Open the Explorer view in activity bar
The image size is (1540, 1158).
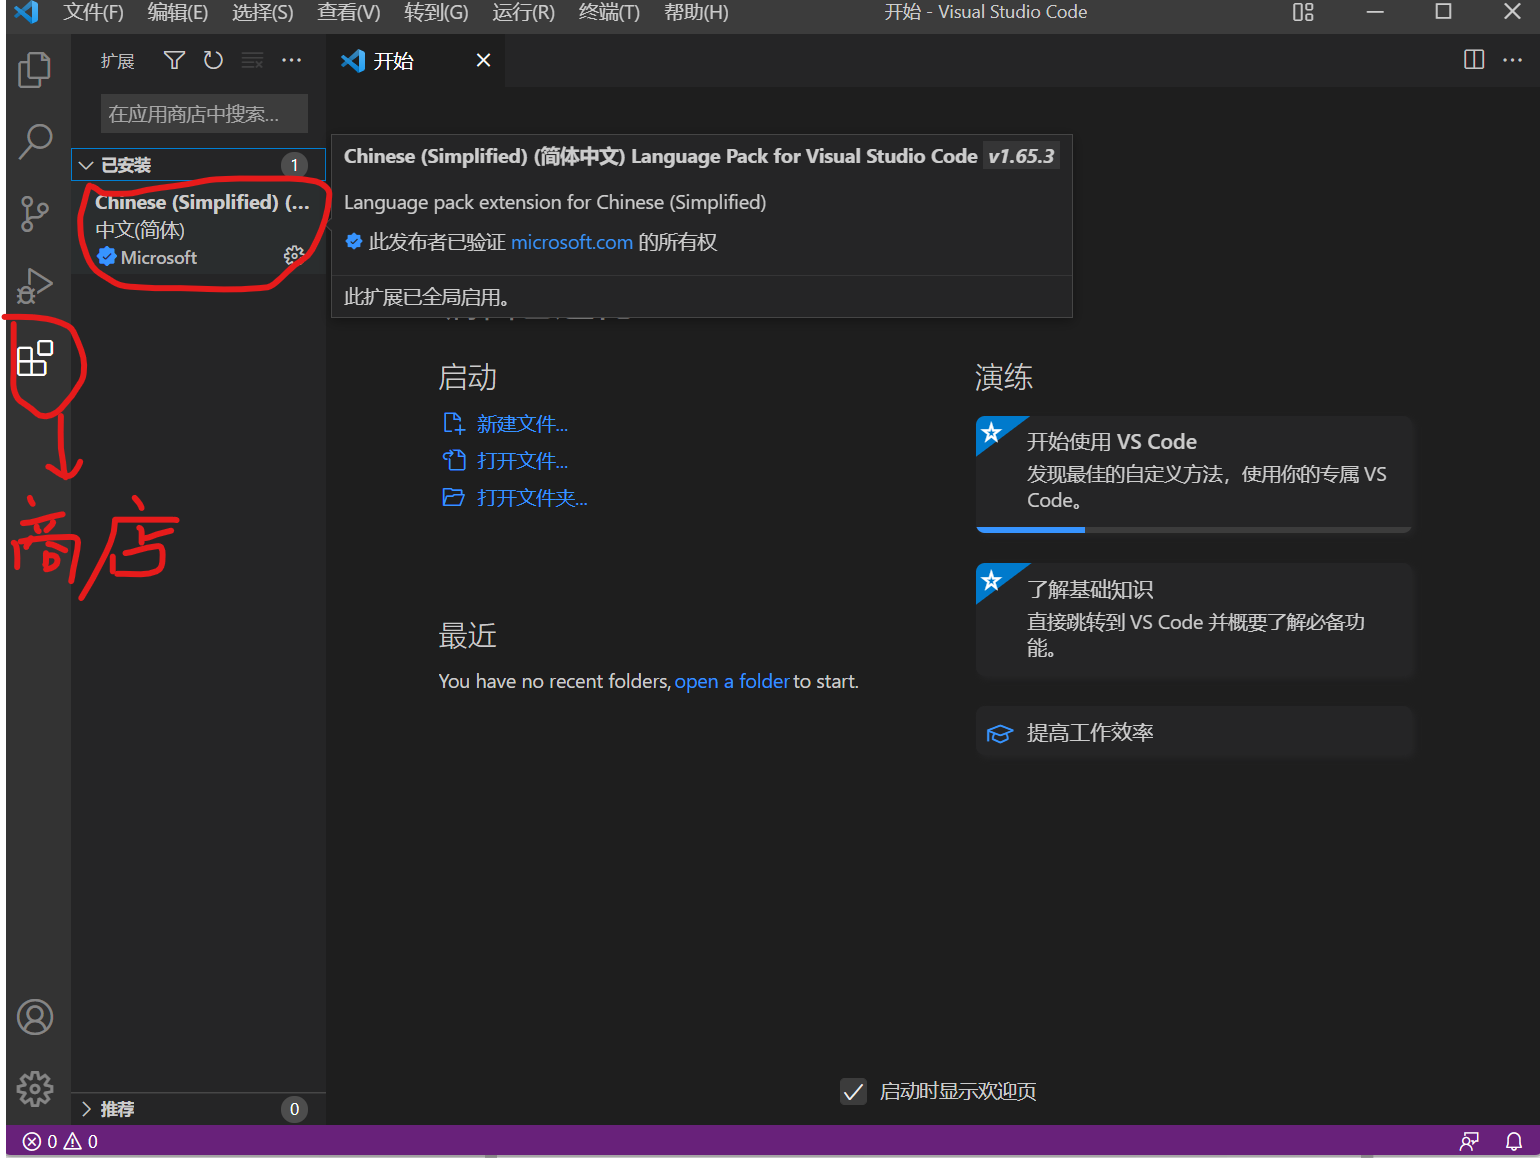pos(35,69)
